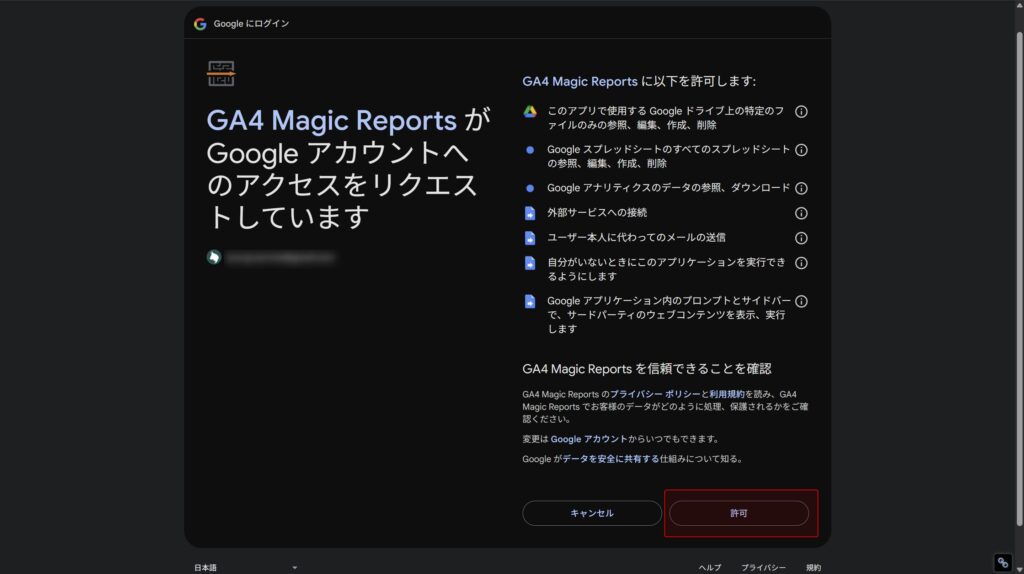Click GA4 Magic Reports link in large heading
1024x574 pixels.
[x=331, y=121]
